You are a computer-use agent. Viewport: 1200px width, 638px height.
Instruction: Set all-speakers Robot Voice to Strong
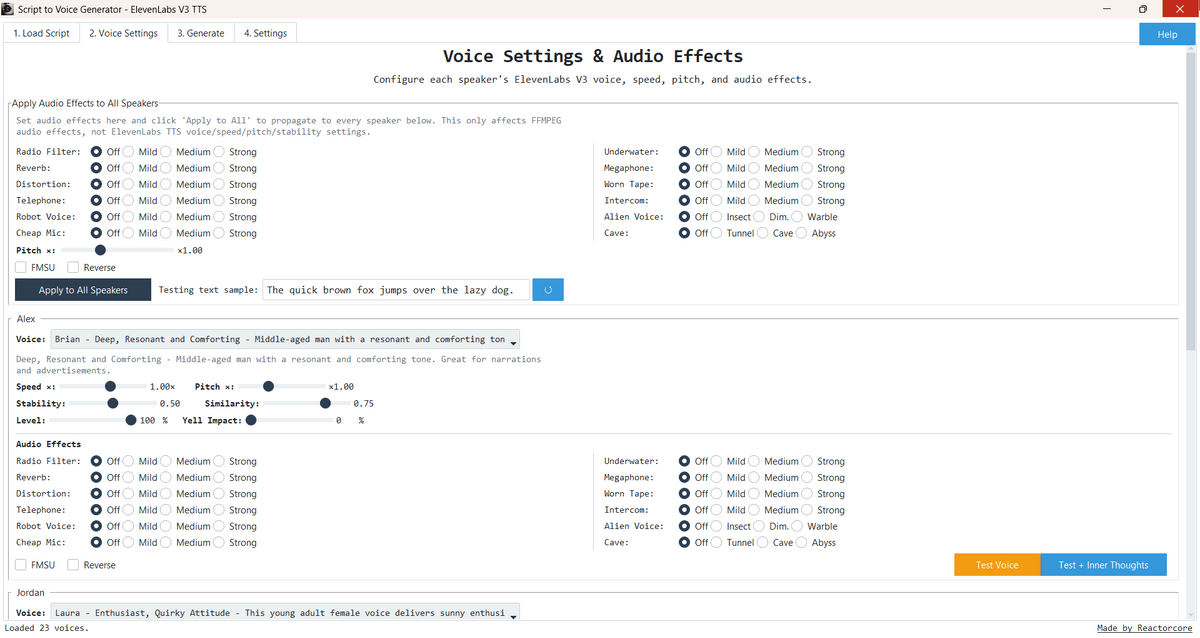pyautogui.click(x=219, y=216)
